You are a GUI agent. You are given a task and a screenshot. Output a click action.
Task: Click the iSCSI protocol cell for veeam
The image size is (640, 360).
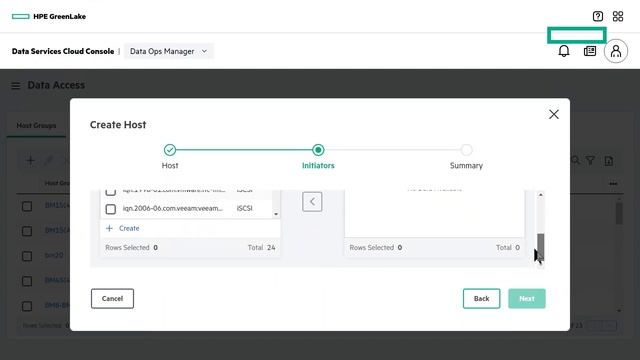click(244, 208)
